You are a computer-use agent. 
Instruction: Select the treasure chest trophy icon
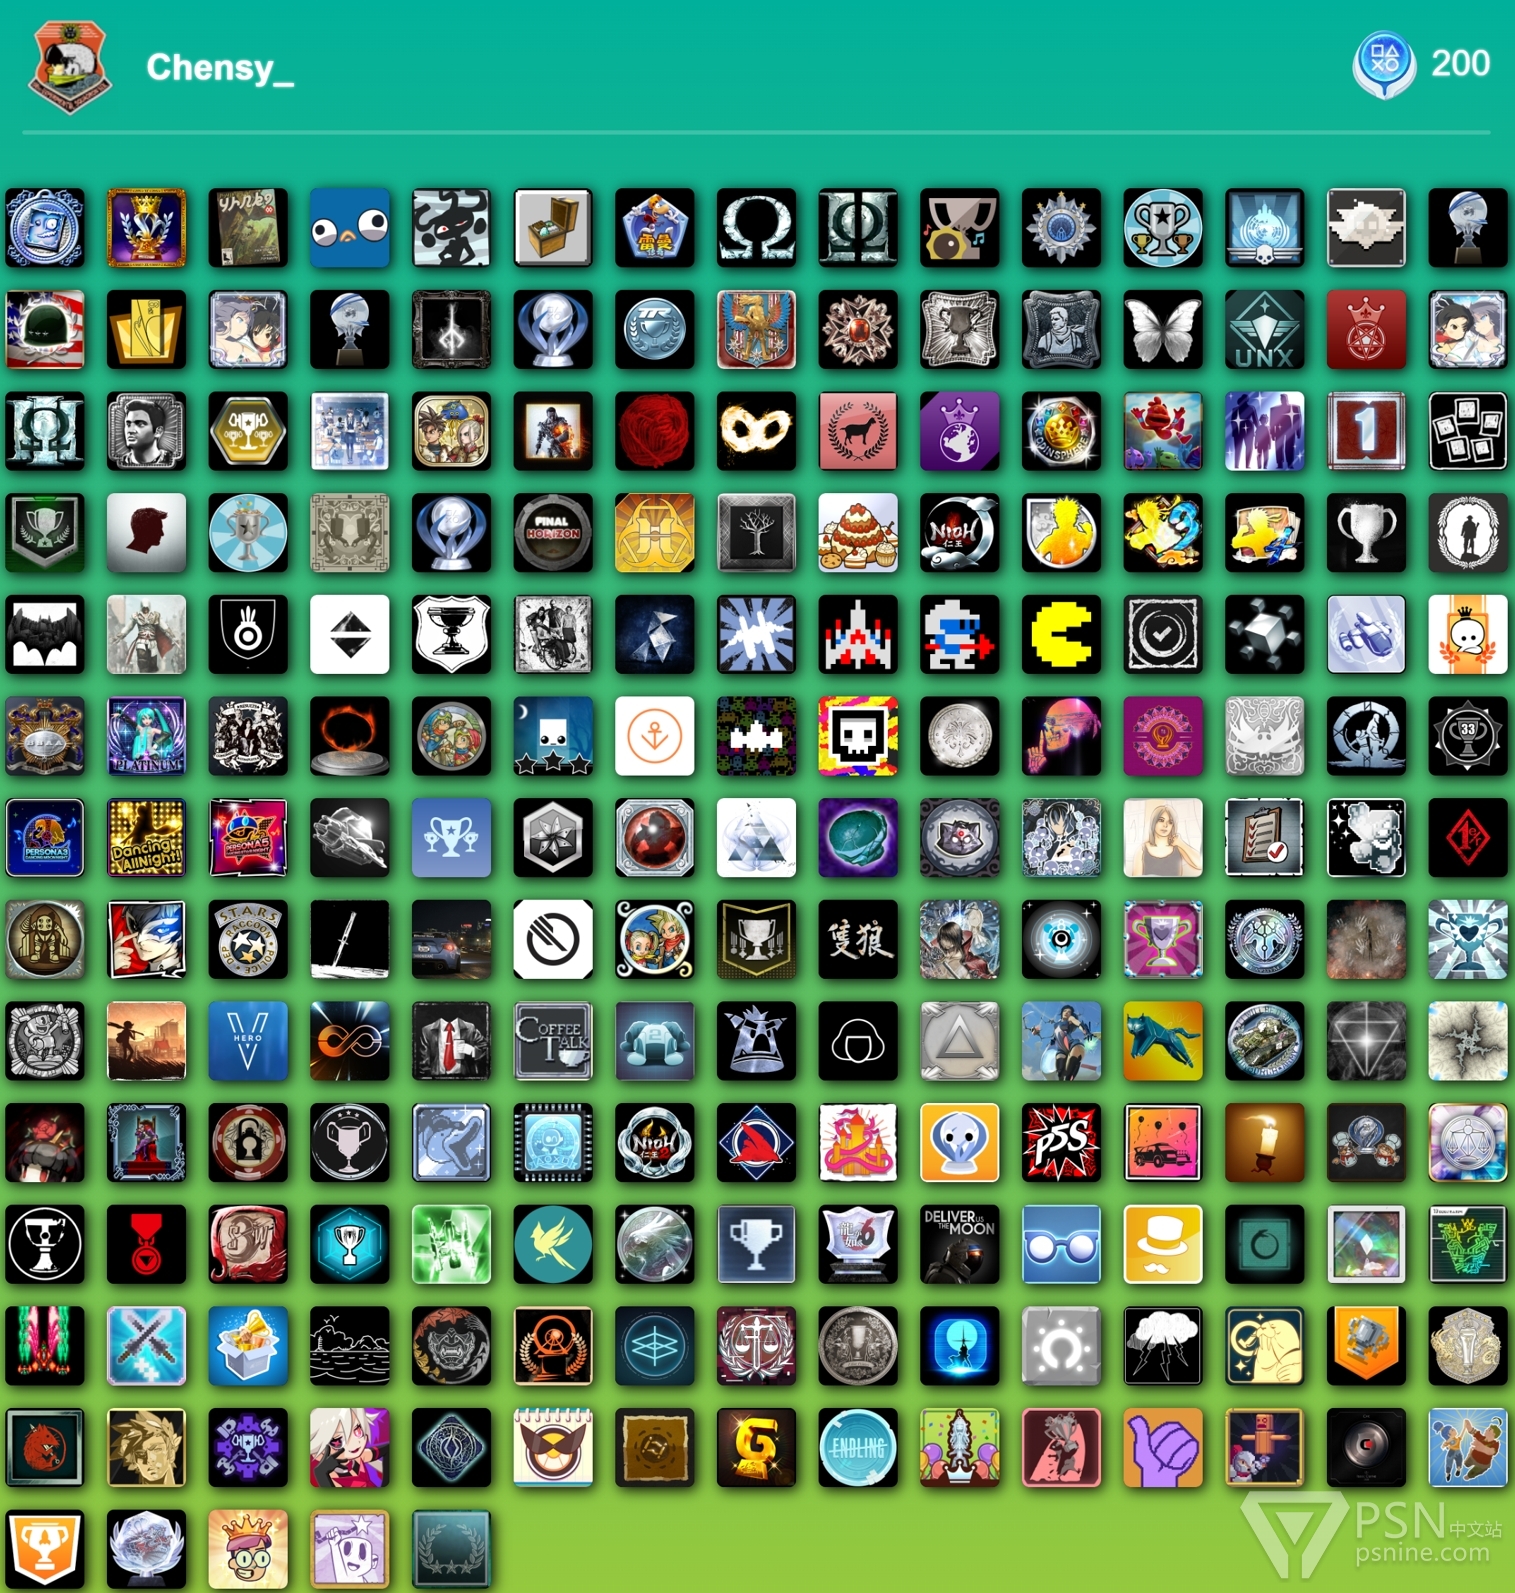tap(553, 228)
